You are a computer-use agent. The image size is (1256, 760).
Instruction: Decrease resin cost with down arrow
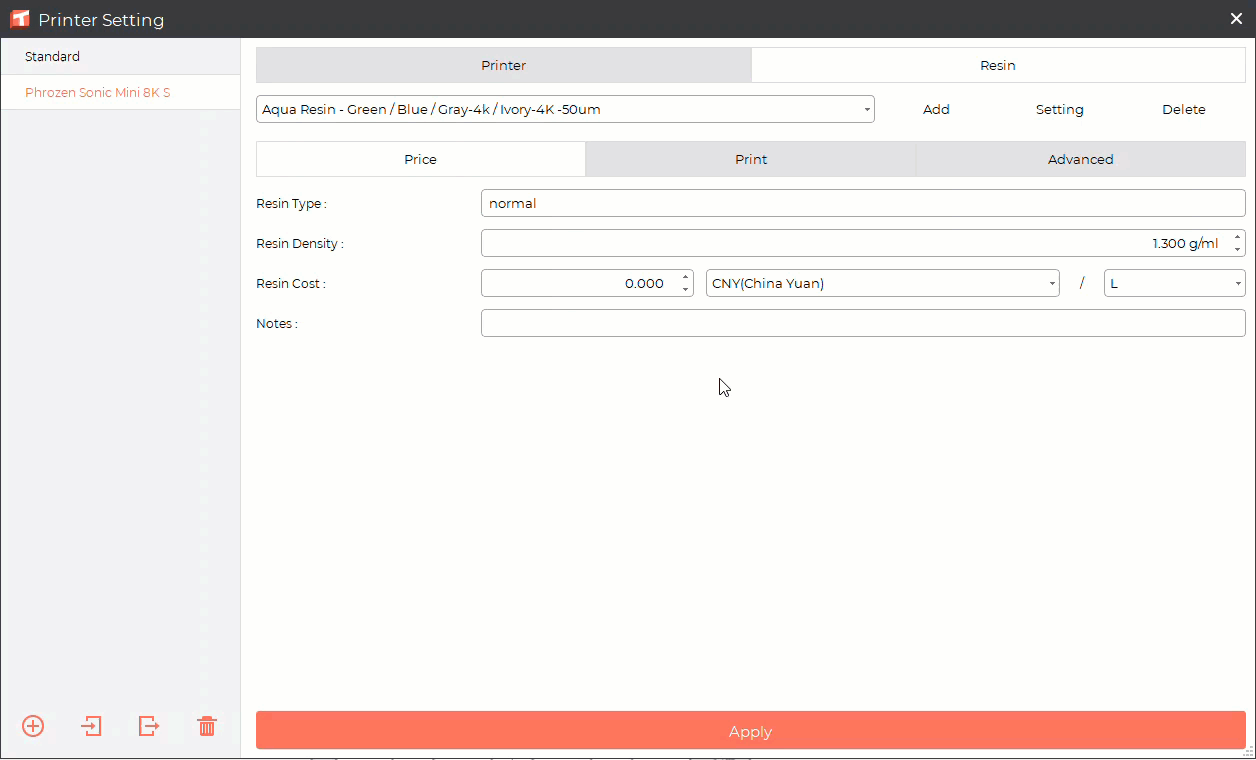tap(685, 289)
